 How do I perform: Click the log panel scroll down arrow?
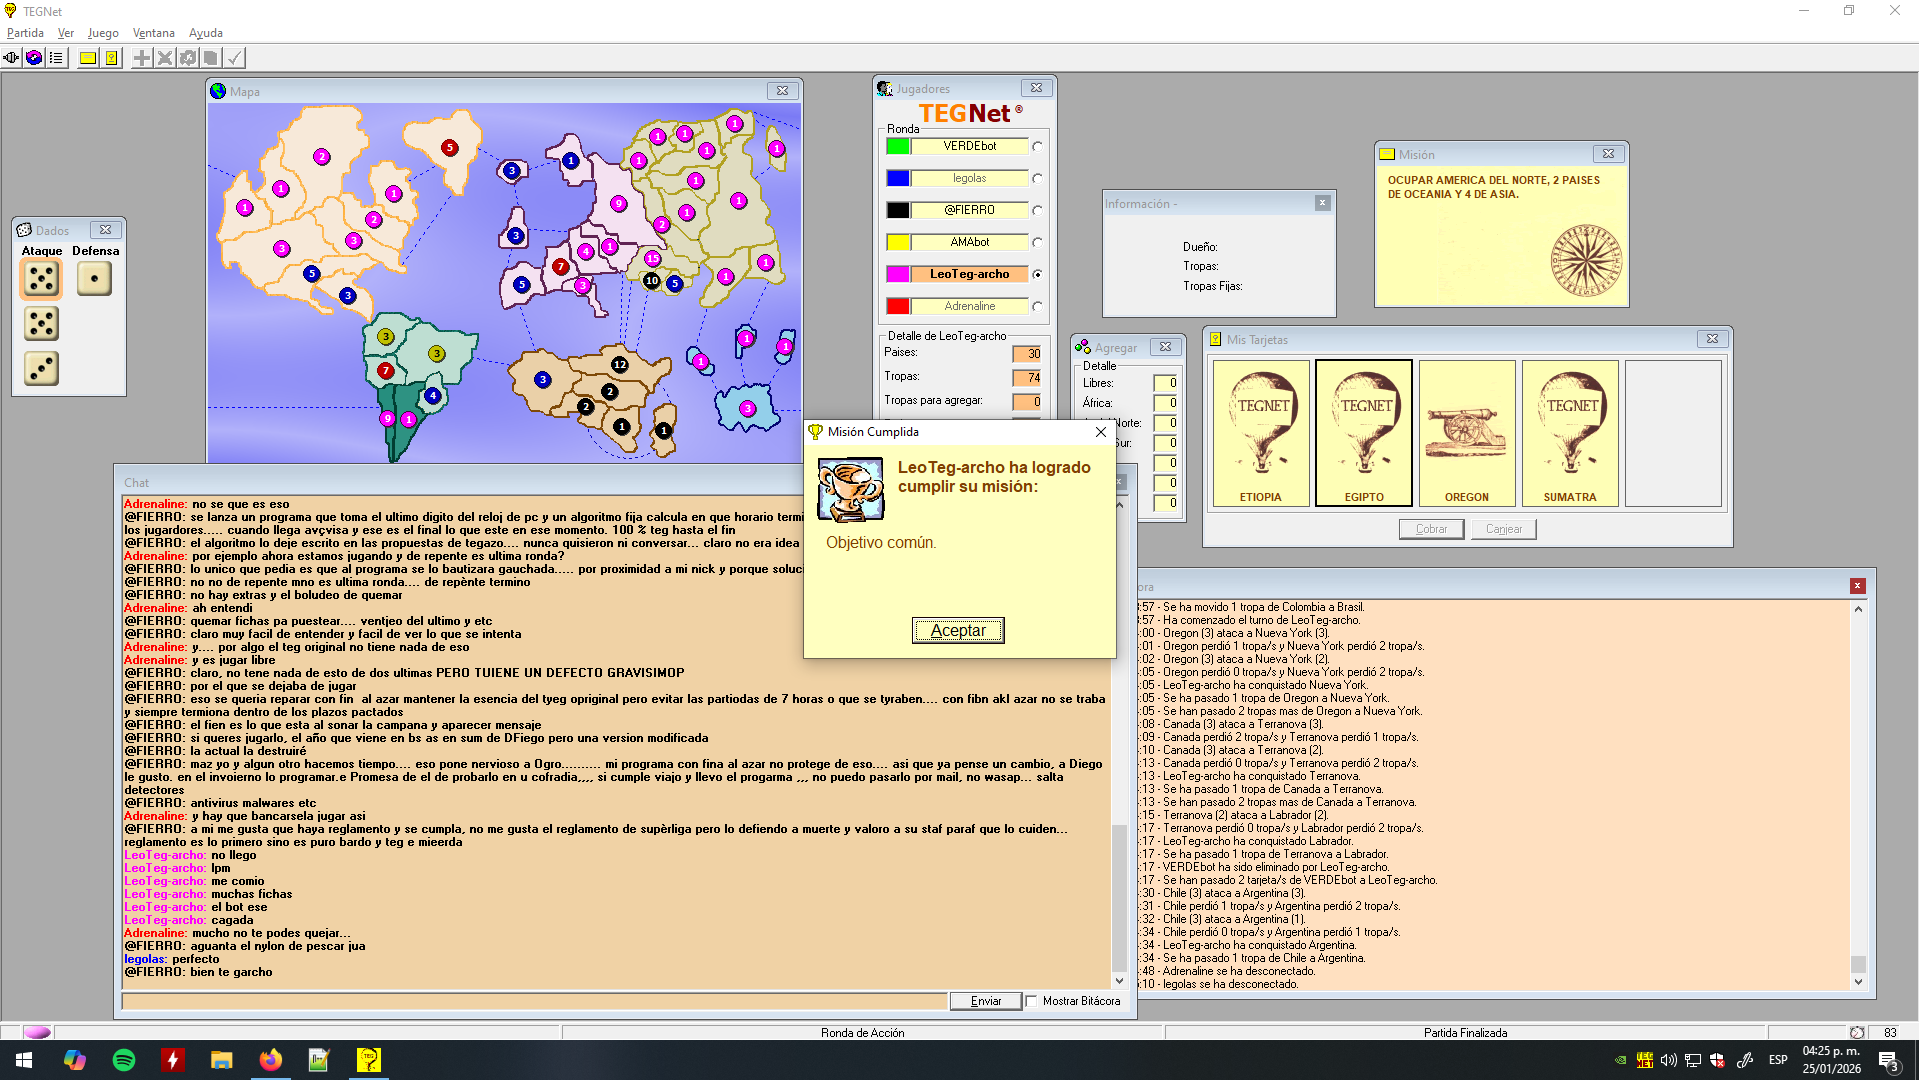click(x=1858, y=982)
